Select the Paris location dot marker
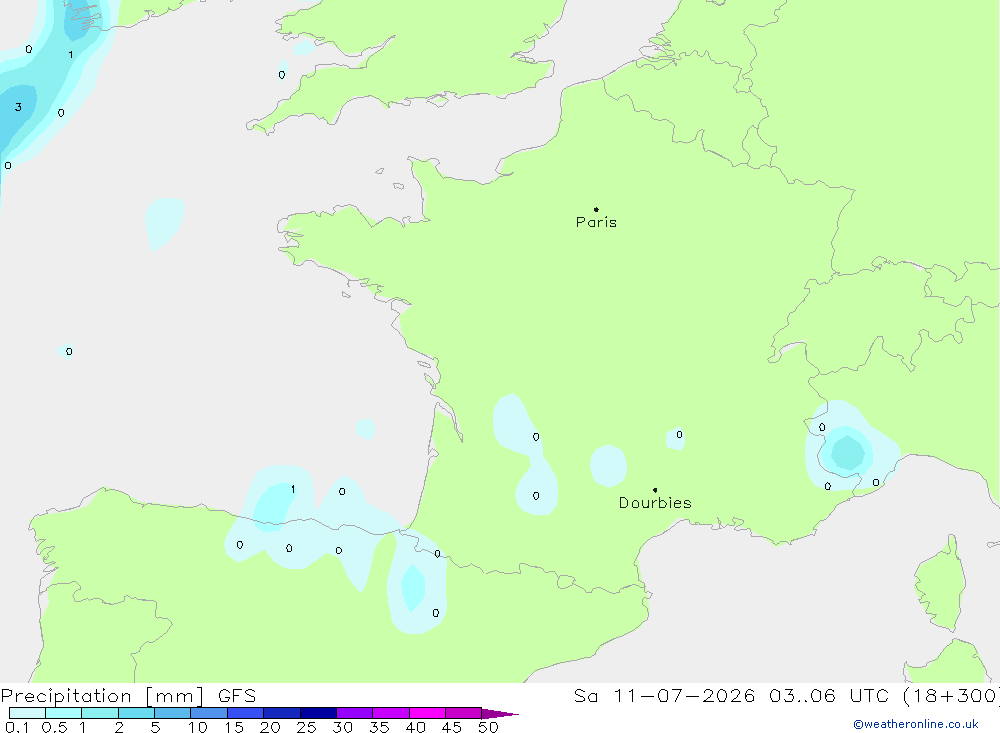The image size is (1000, 733). [596, 209]
